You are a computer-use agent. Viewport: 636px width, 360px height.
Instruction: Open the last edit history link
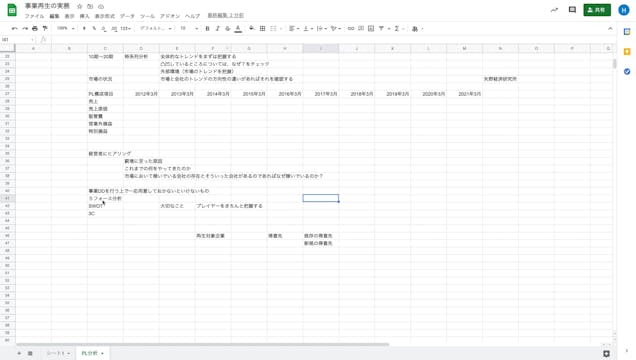pos(226,15)
